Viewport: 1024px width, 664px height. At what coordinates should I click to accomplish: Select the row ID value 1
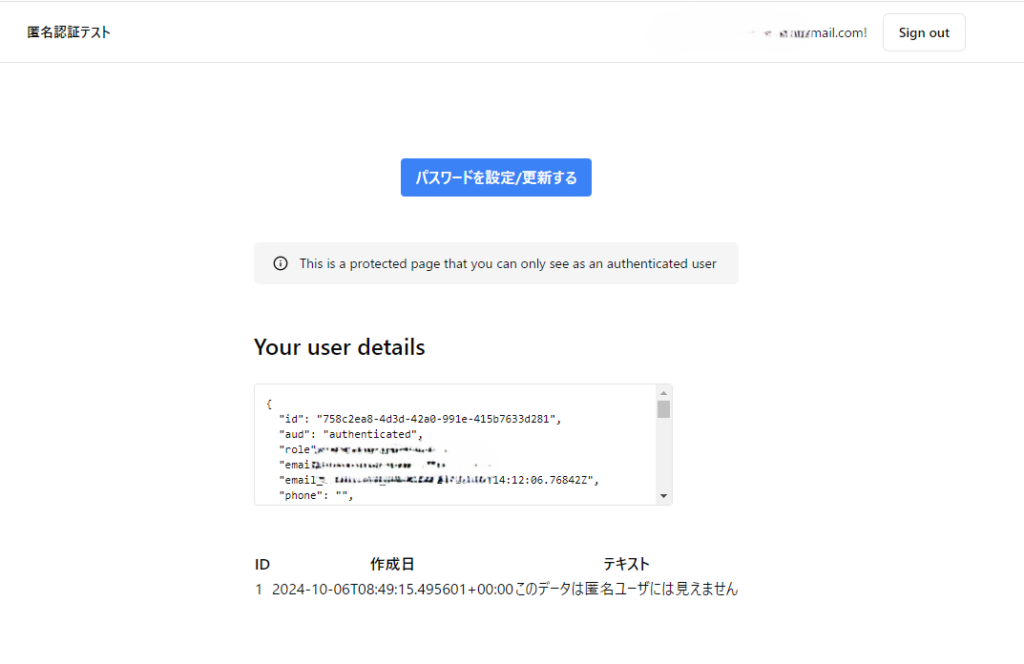(259, 589)
